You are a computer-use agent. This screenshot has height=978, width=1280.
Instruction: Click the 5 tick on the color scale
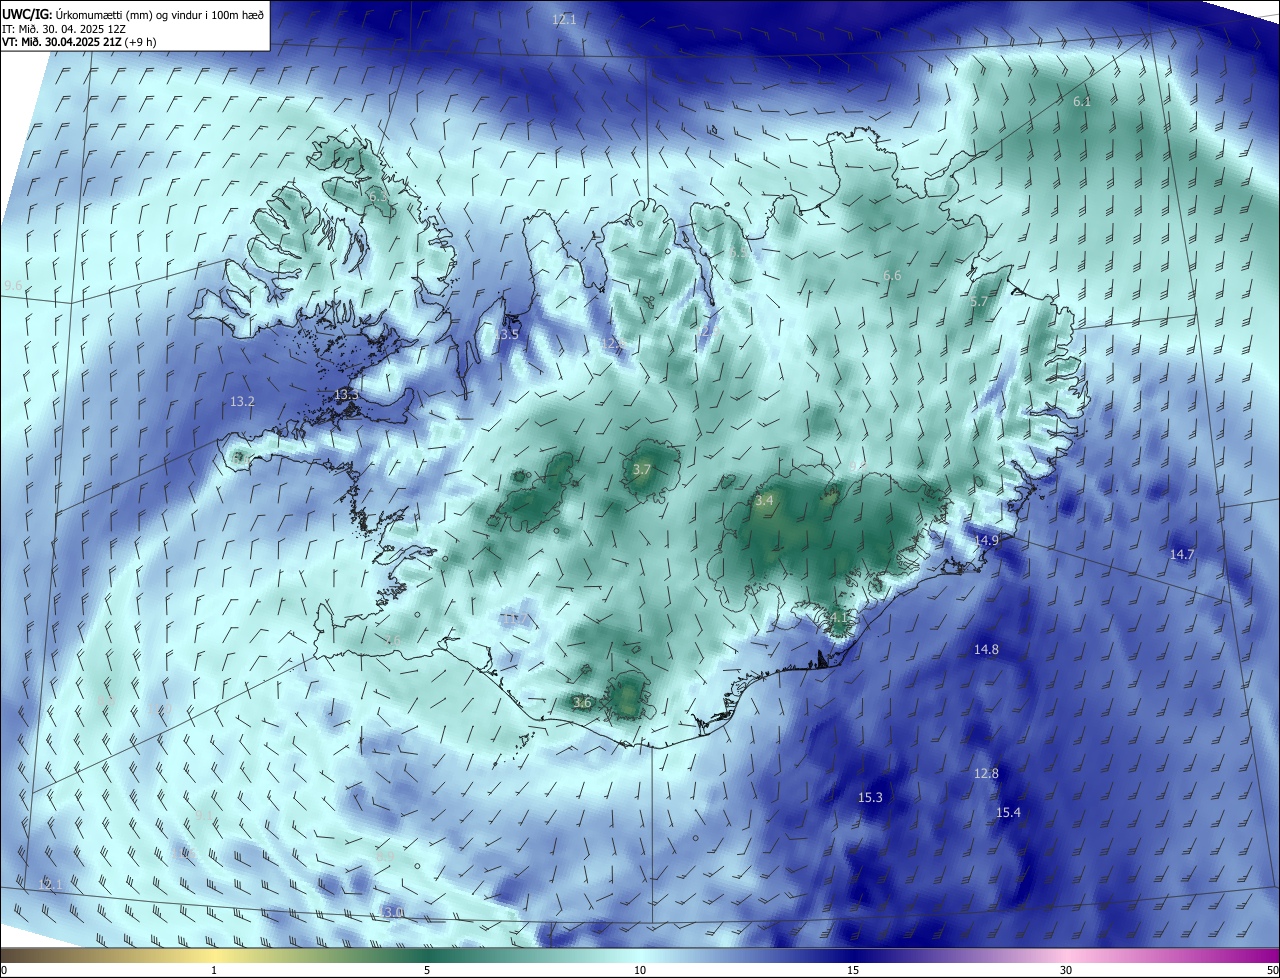pyautogui.click(x=427, y=970)
